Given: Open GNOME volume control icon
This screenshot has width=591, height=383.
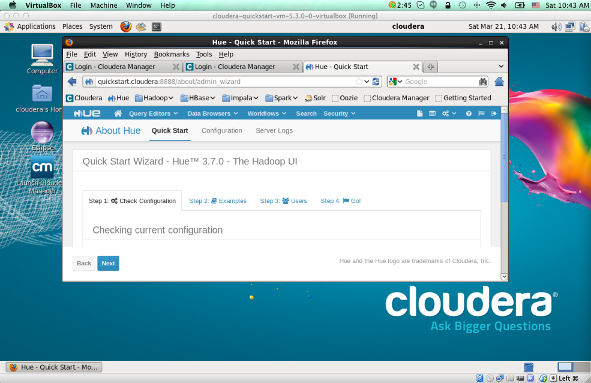Looking at the screenshot, I should click(x=556, y=26).
